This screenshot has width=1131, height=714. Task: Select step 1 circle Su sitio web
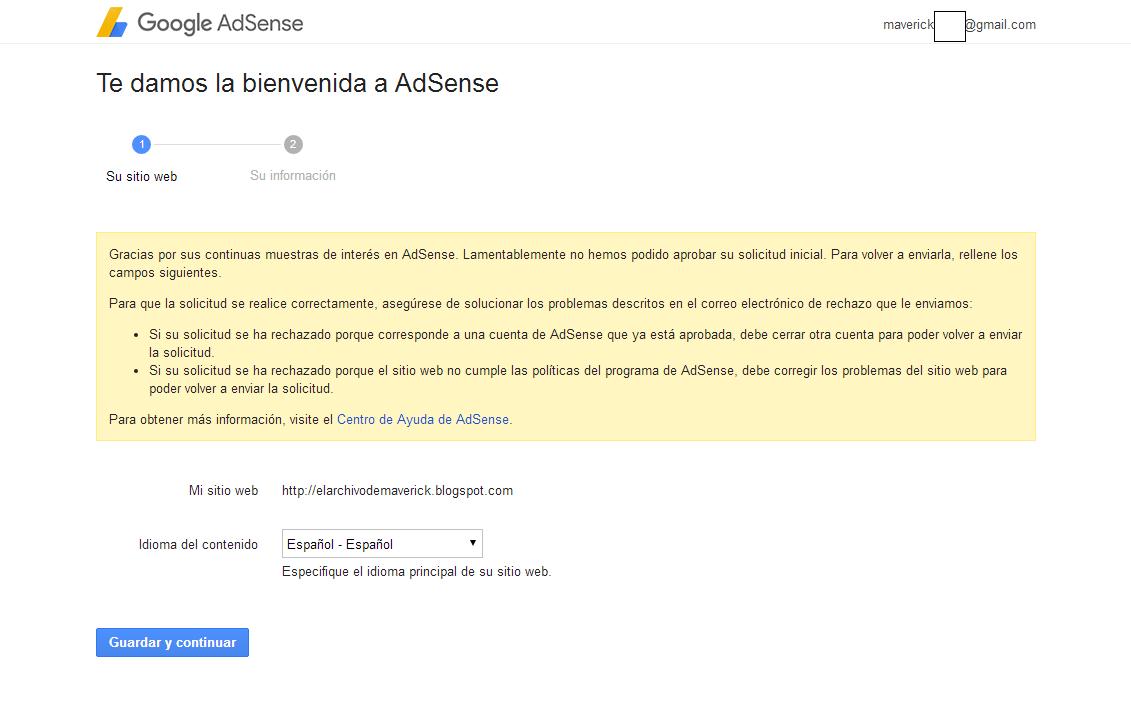coord(141,144)
